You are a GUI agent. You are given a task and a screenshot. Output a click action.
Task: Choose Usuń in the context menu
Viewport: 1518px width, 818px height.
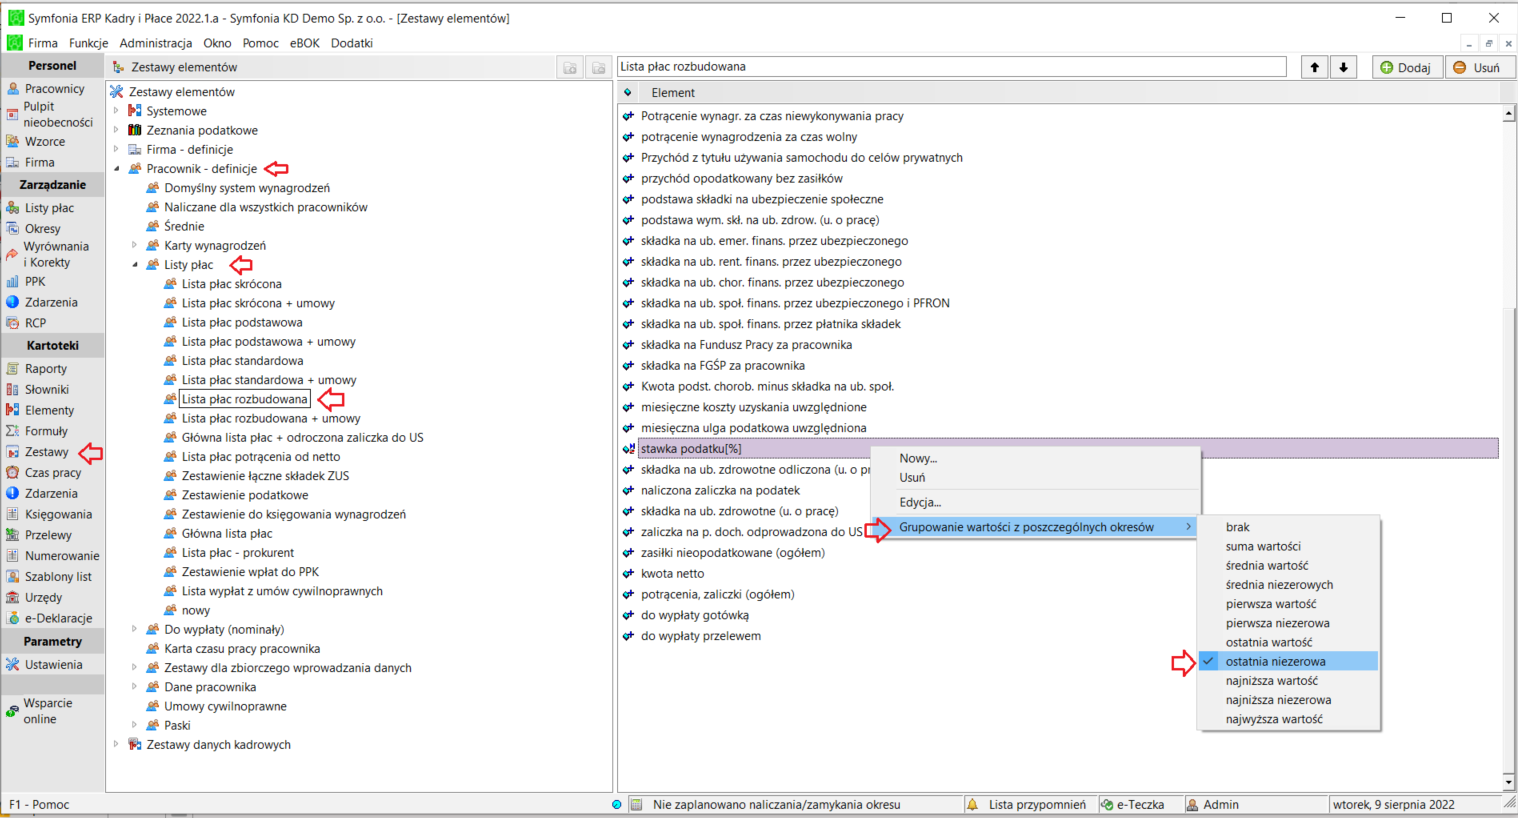(1035, 477)
